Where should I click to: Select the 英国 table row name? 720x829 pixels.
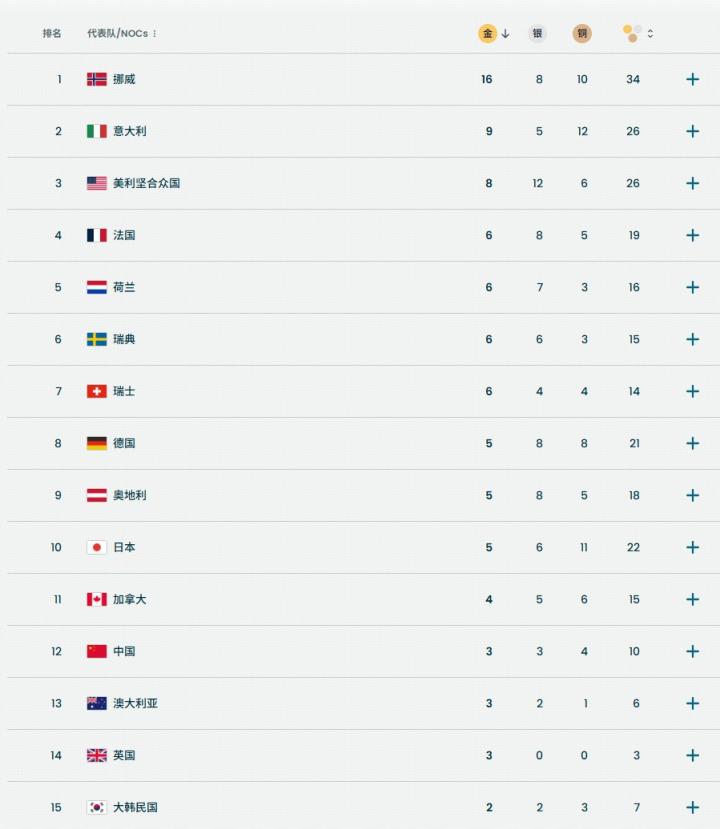point(124,755)
